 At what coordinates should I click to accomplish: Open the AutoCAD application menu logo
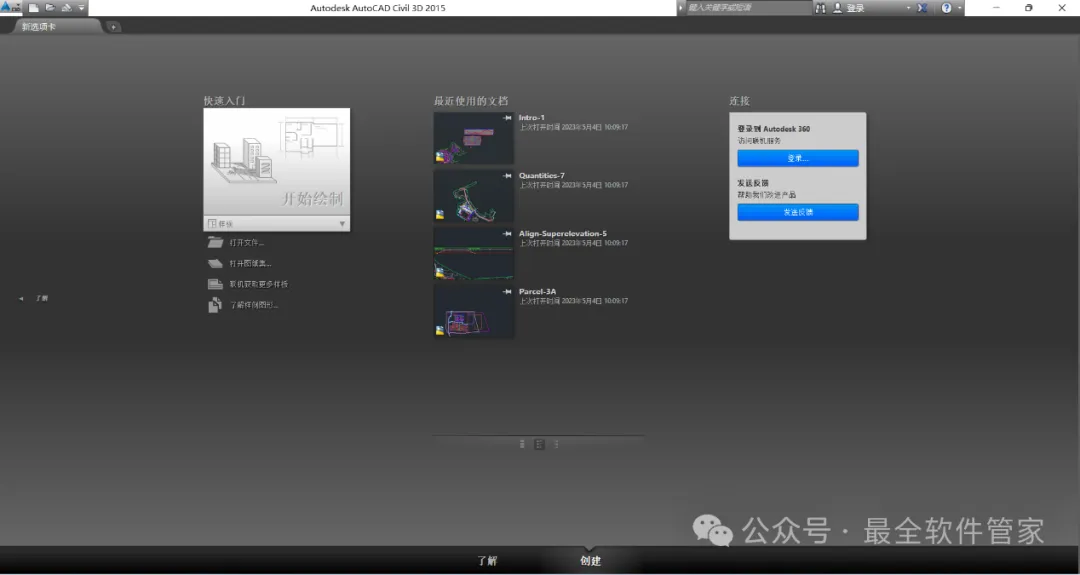point(10,8)
